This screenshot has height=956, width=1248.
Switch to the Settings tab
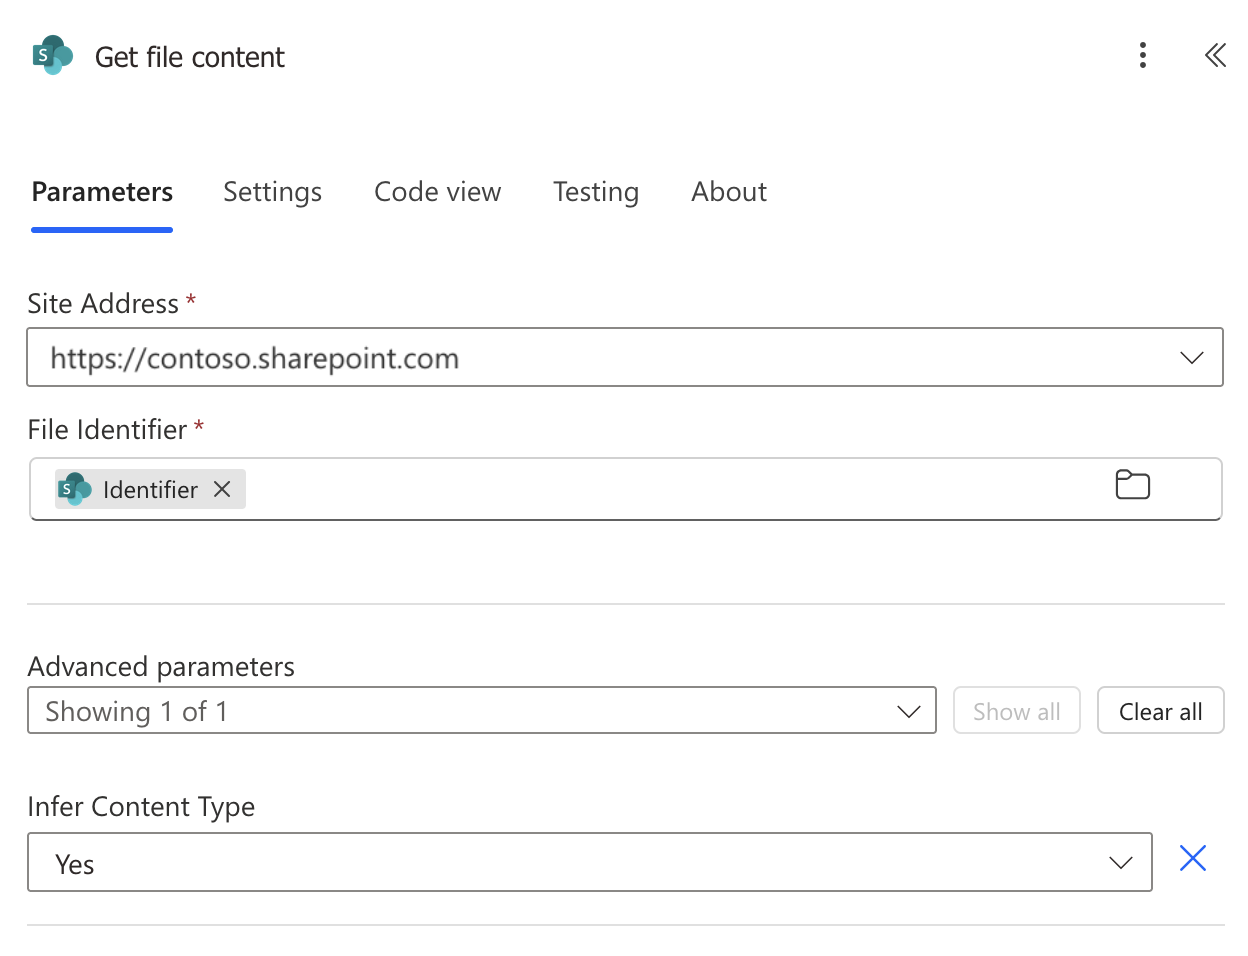[x=272, y=192]
